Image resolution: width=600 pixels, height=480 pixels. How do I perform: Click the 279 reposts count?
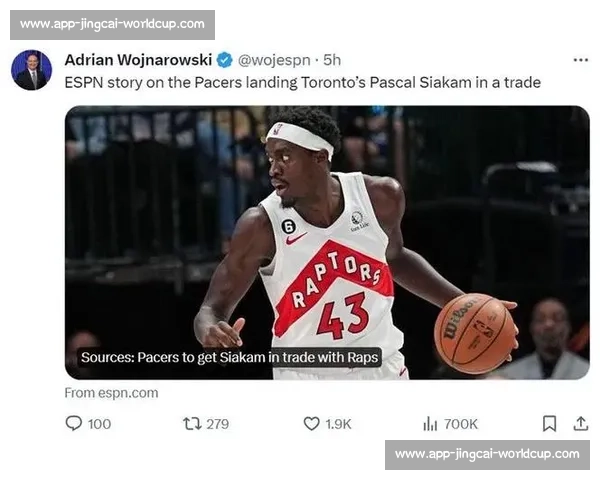pos(218,424)
